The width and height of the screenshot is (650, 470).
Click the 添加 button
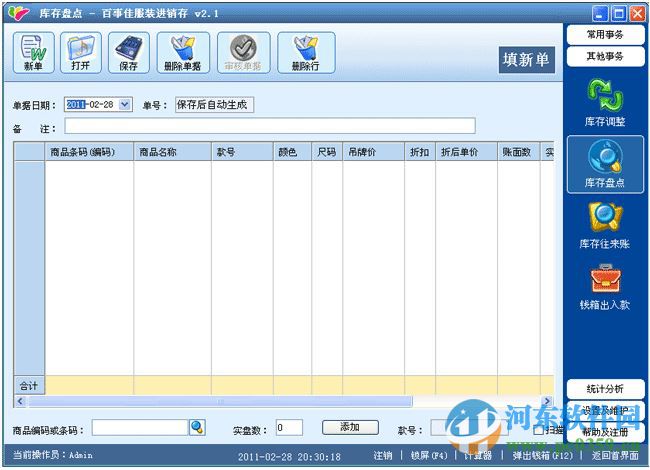(350, 427)
